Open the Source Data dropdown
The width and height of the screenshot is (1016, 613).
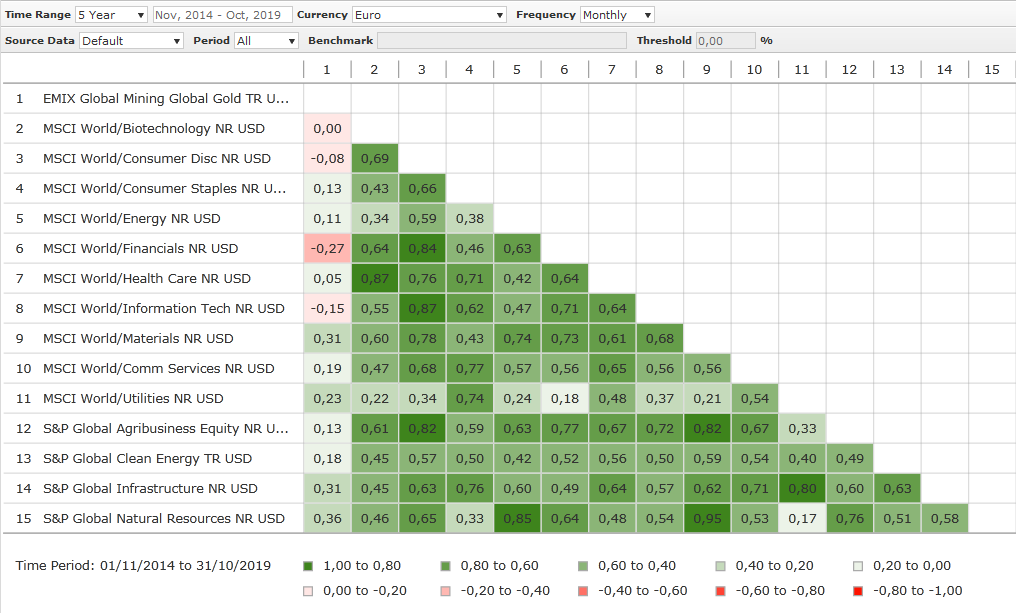pyautogui.click(x=130, y=41)
